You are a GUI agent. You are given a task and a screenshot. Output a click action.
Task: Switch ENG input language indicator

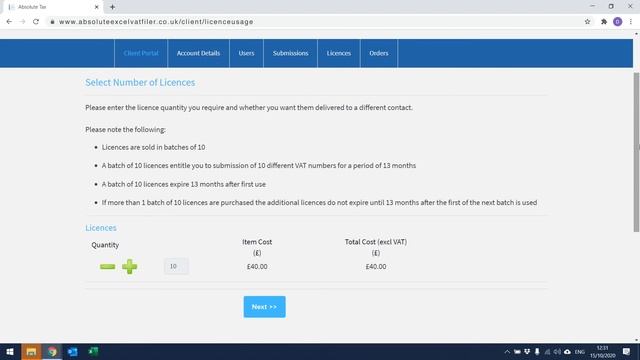(580, 352)
